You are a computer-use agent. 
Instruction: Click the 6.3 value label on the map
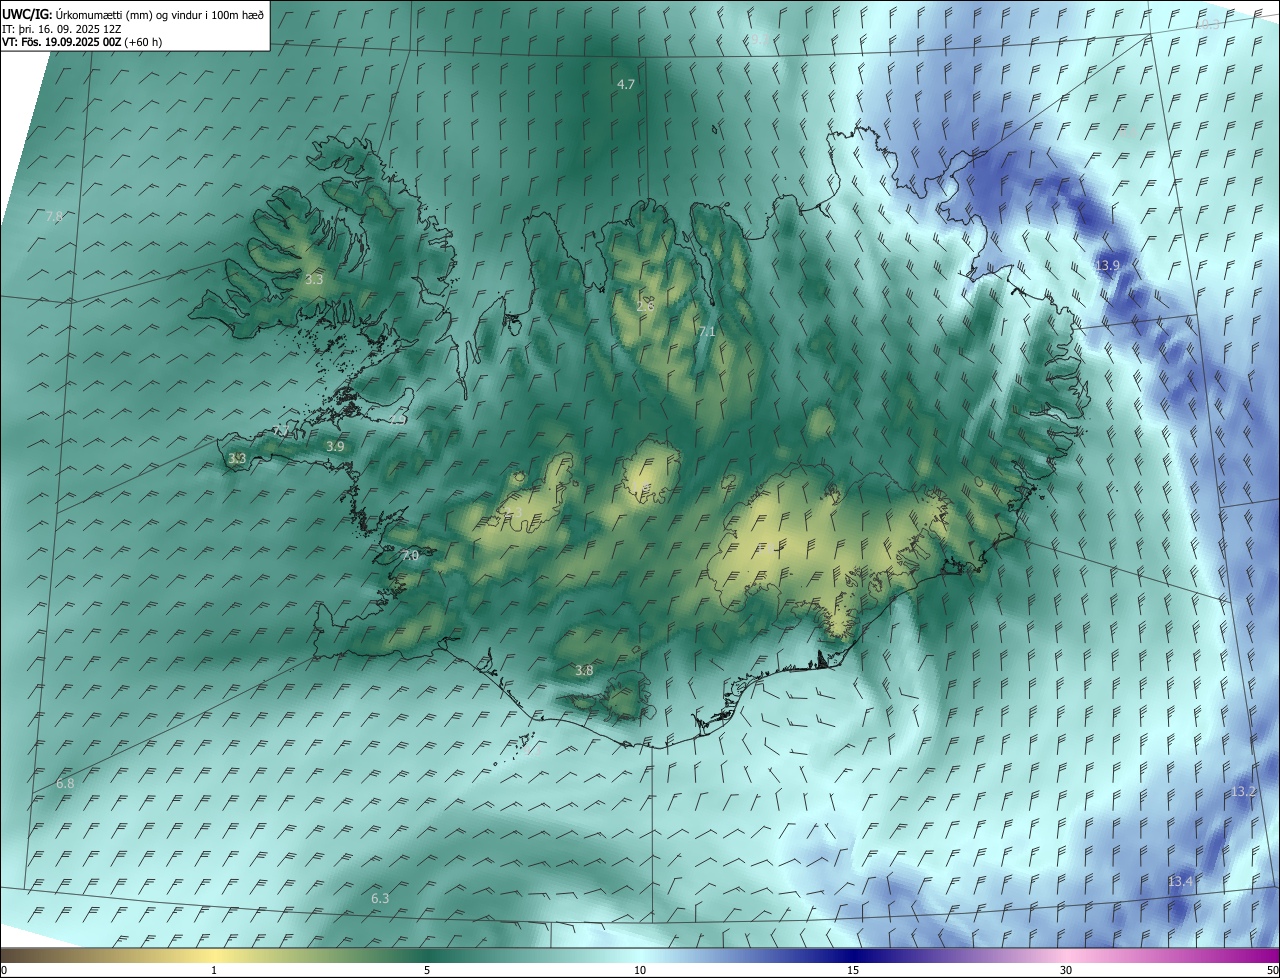380,898
